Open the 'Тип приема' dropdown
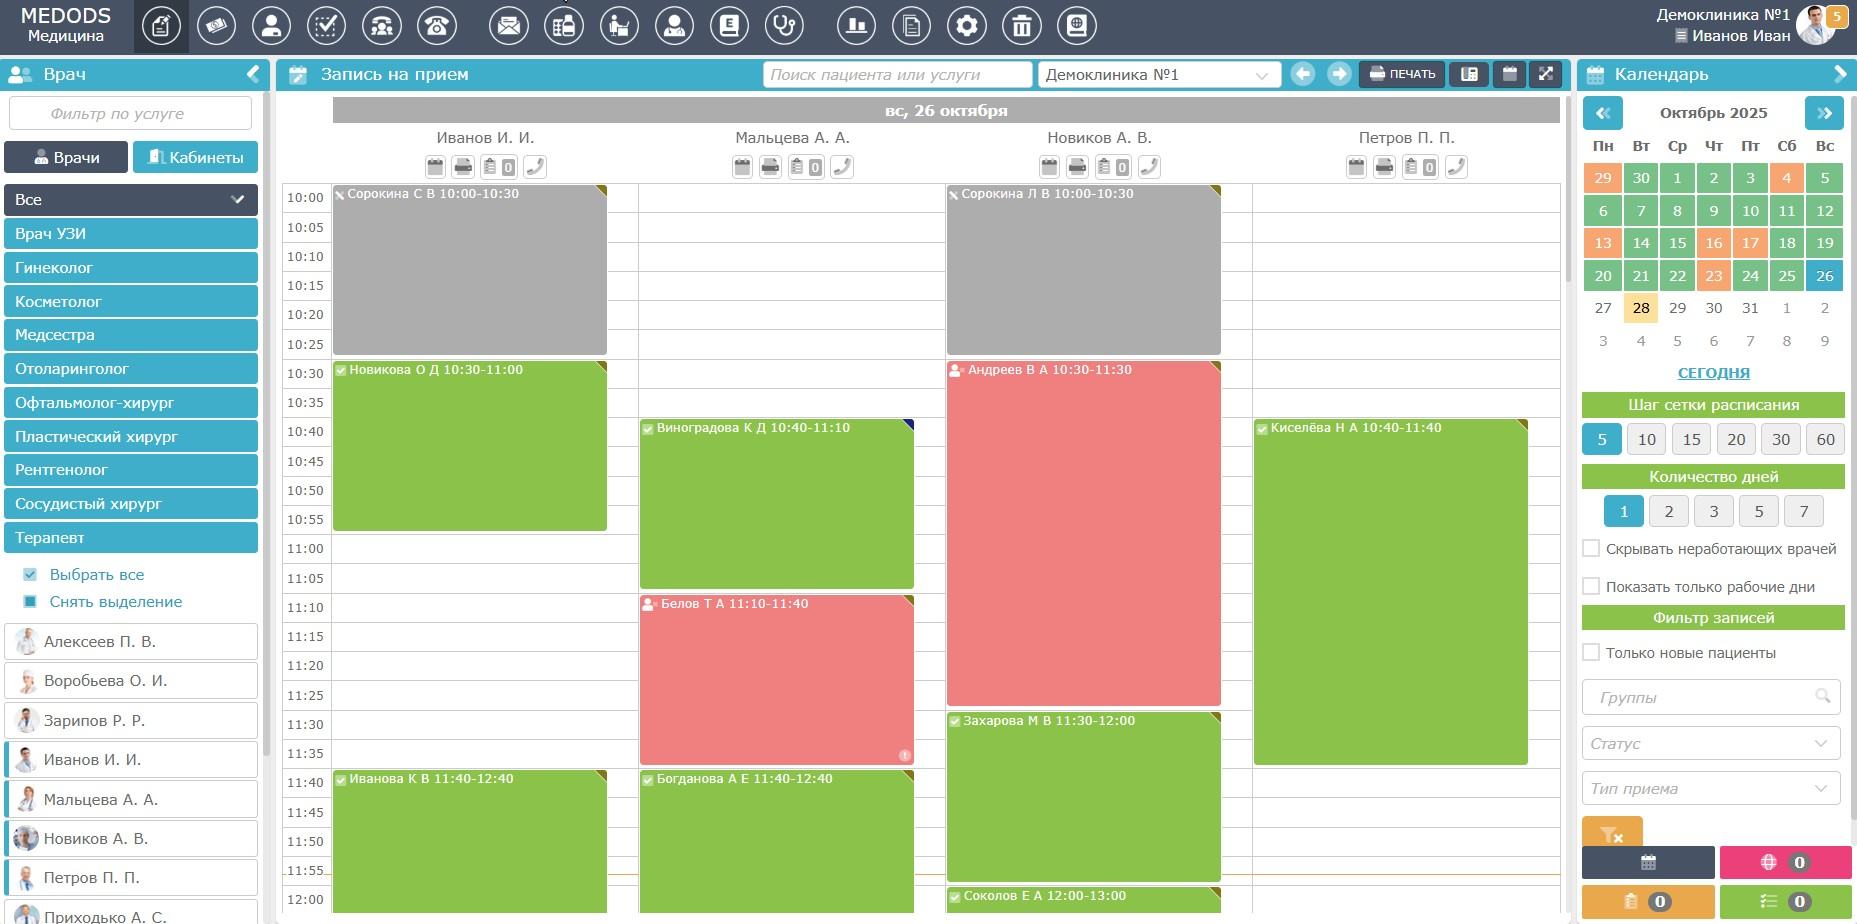 (x=1710, y=788)
